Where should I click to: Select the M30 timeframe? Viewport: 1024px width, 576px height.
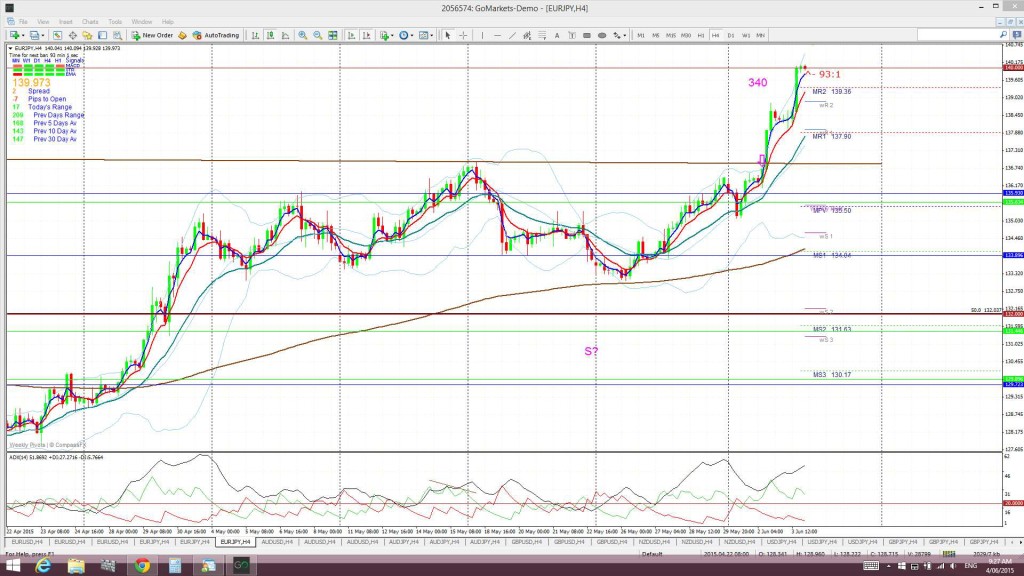pyautogui.click(x=686, y=35)
